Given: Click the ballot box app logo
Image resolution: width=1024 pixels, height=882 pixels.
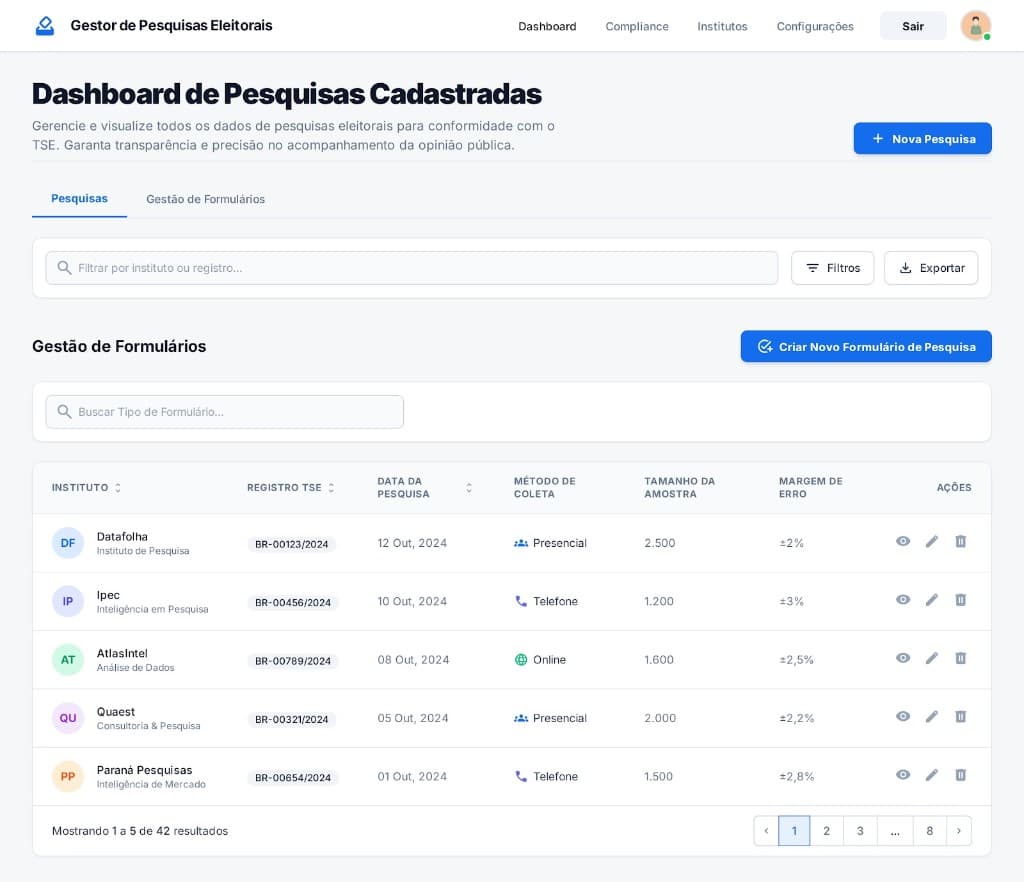Looking at the screenshot, I should point(44,26).
